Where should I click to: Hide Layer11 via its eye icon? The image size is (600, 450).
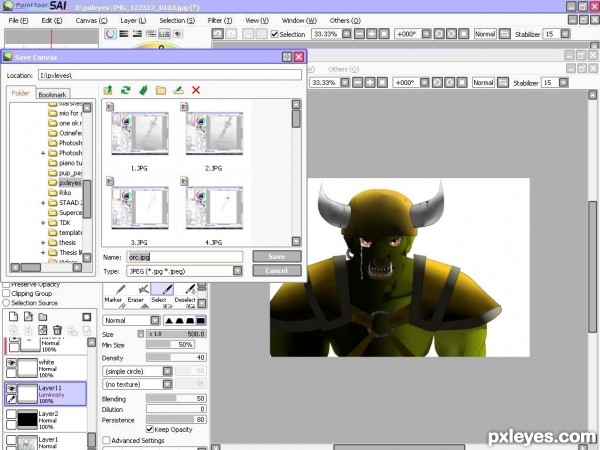tap(11, 389)
